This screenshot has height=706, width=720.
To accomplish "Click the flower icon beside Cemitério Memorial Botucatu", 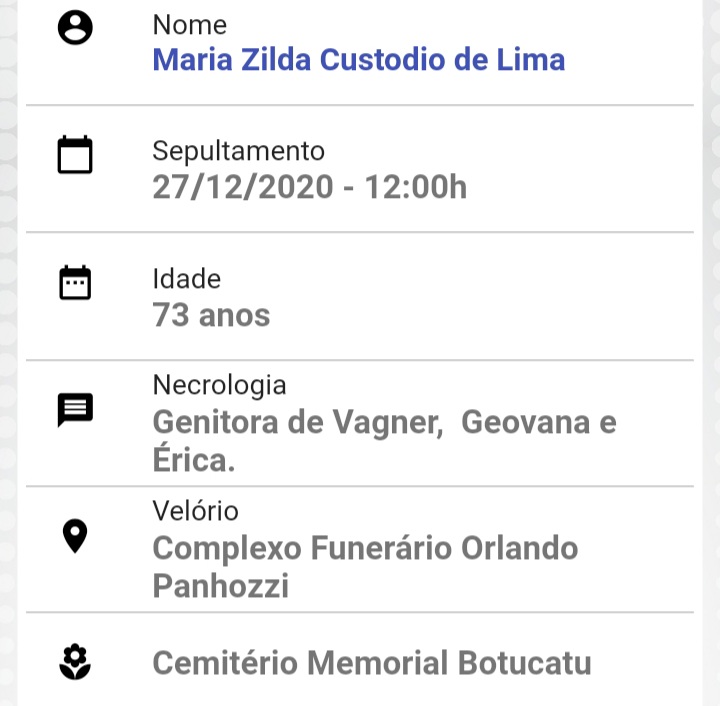I will point(75,662).
